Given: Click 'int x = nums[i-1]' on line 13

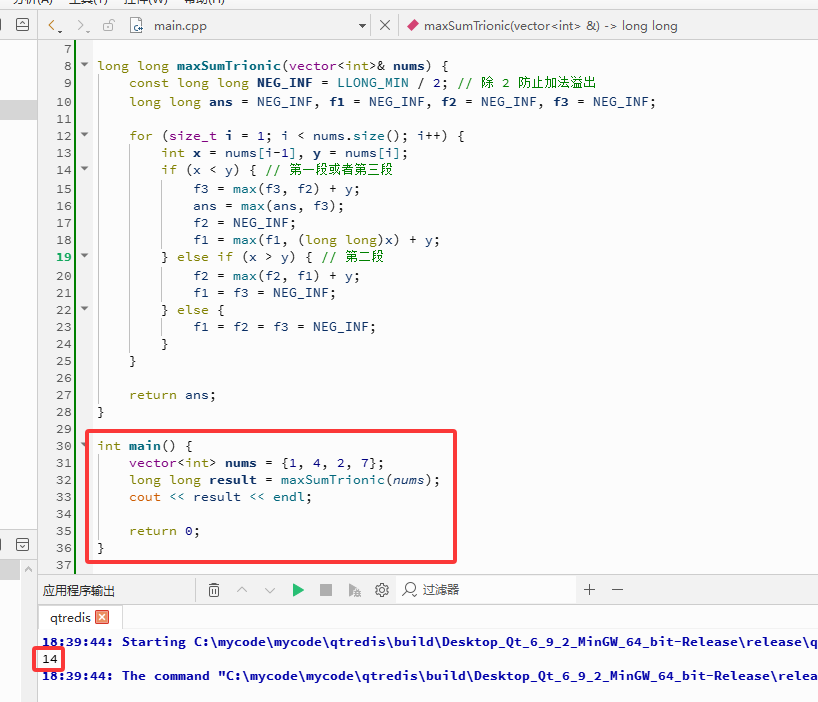Looking at the screenshot, I should click(228, 153).
